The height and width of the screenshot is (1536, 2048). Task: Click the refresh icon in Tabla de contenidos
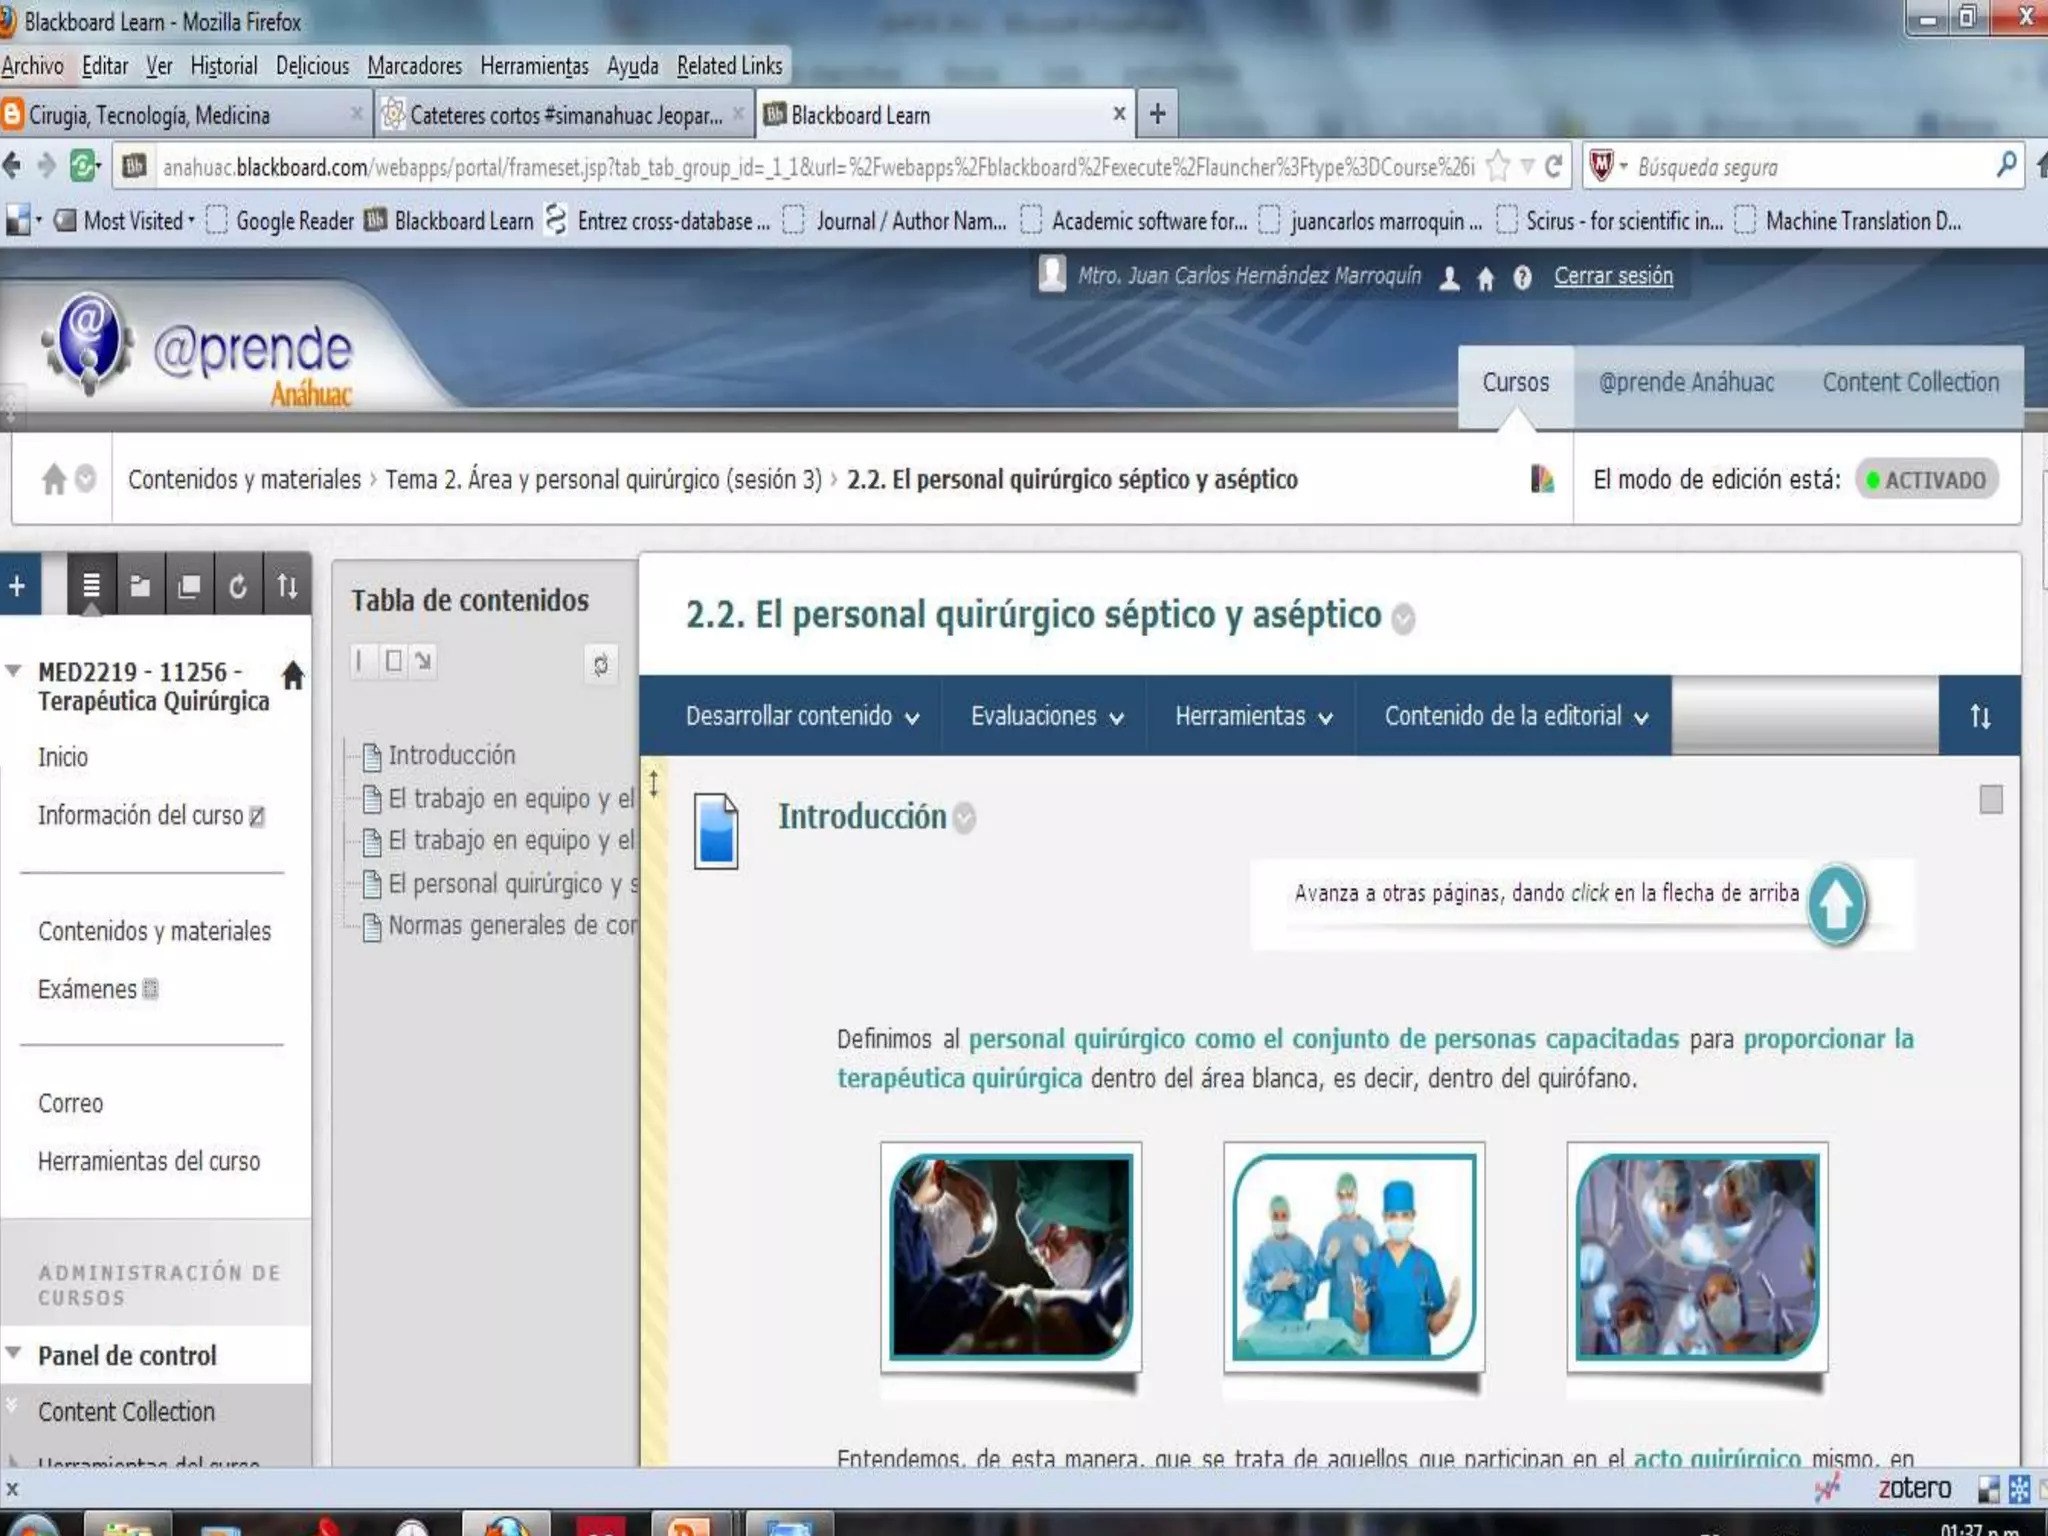point(600,664)
